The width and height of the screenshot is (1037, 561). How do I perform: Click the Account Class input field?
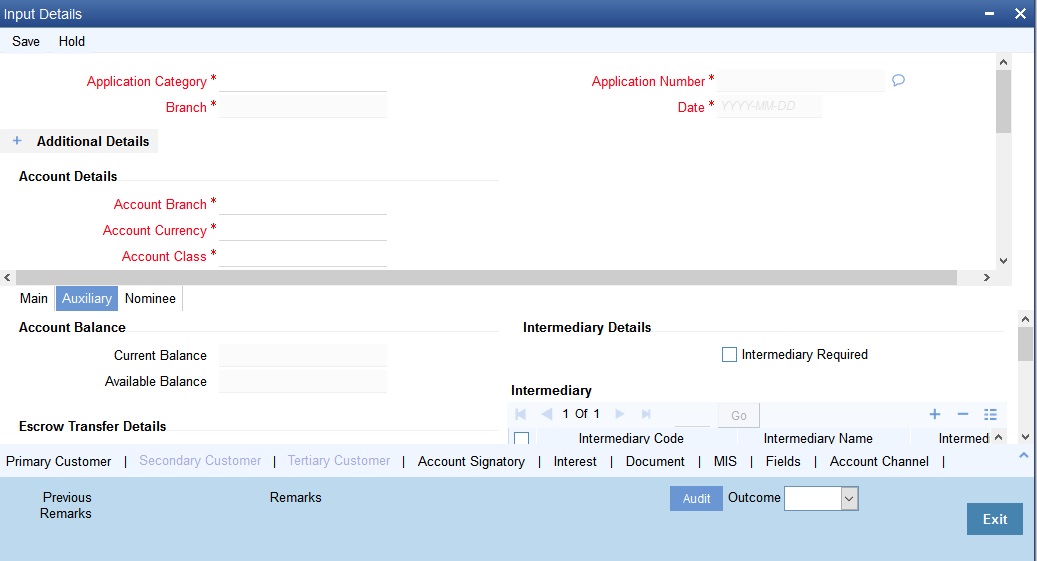303,255
